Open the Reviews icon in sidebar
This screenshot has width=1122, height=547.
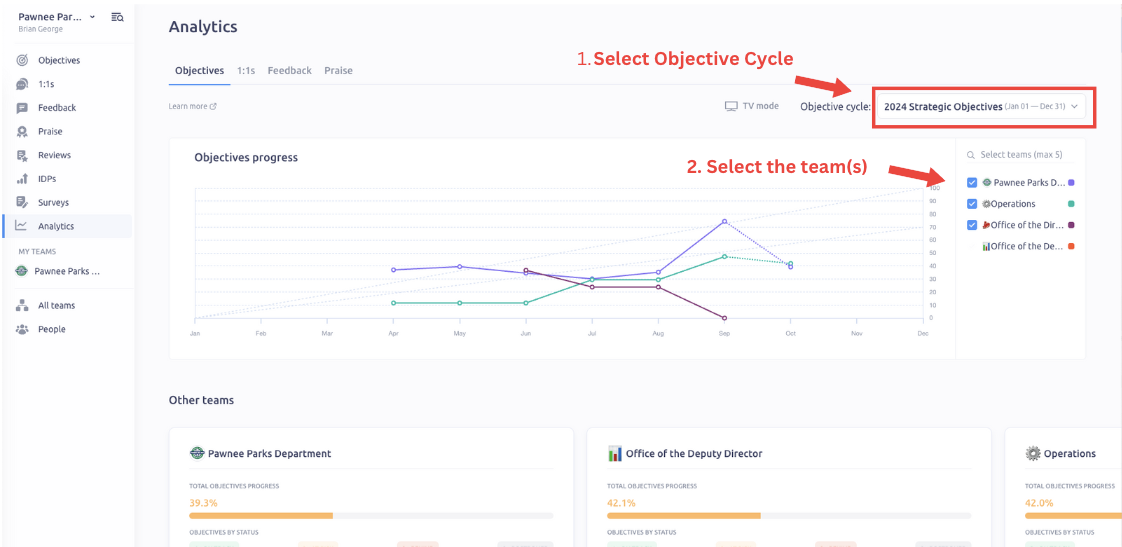(22, 155)
